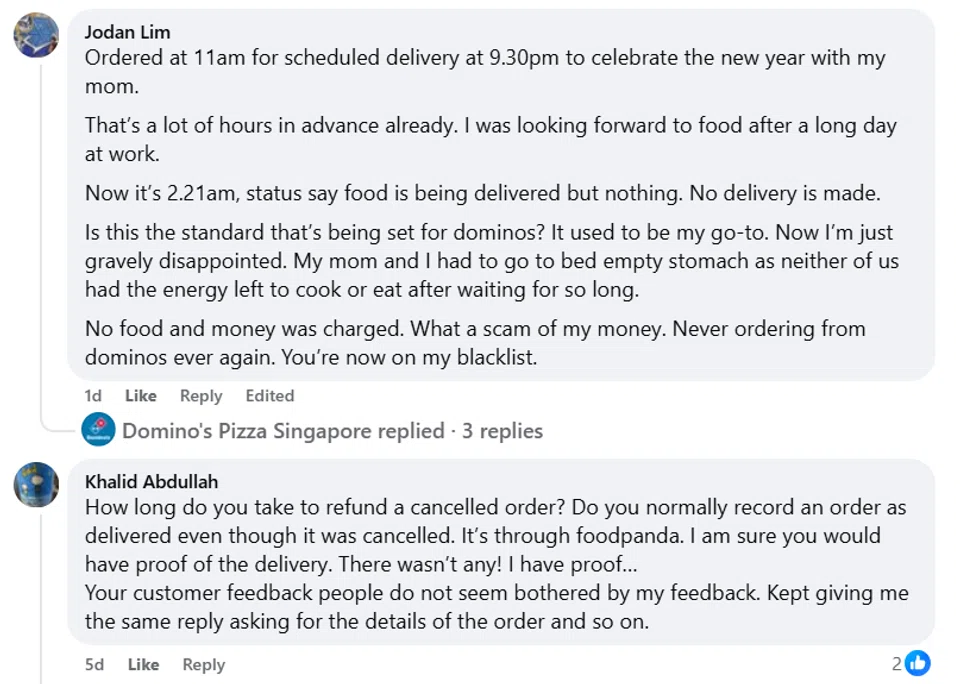
Task: Click the 1d timestamp on Jodan's comment
Action: tap(93, 396)
